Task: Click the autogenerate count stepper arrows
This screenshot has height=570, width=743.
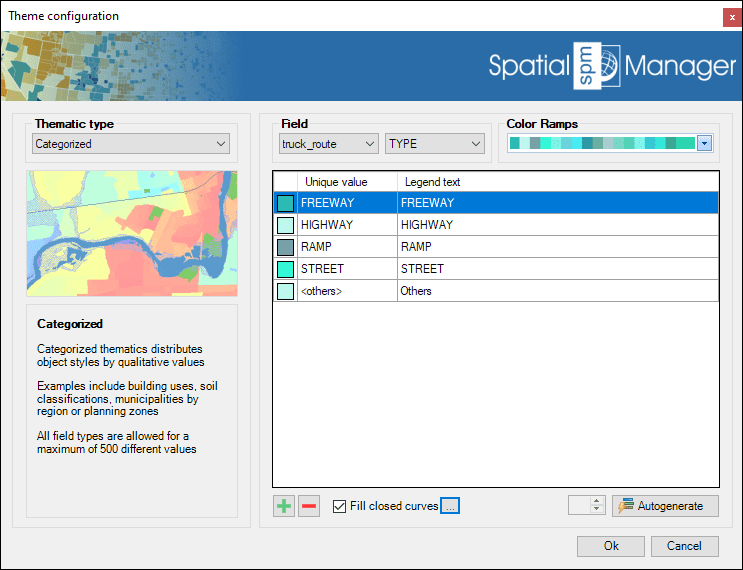Action: (x=597, y=506)
